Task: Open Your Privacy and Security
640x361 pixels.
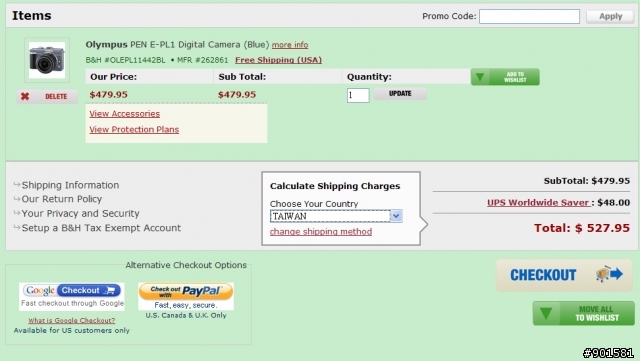Action: coord(80,213)
